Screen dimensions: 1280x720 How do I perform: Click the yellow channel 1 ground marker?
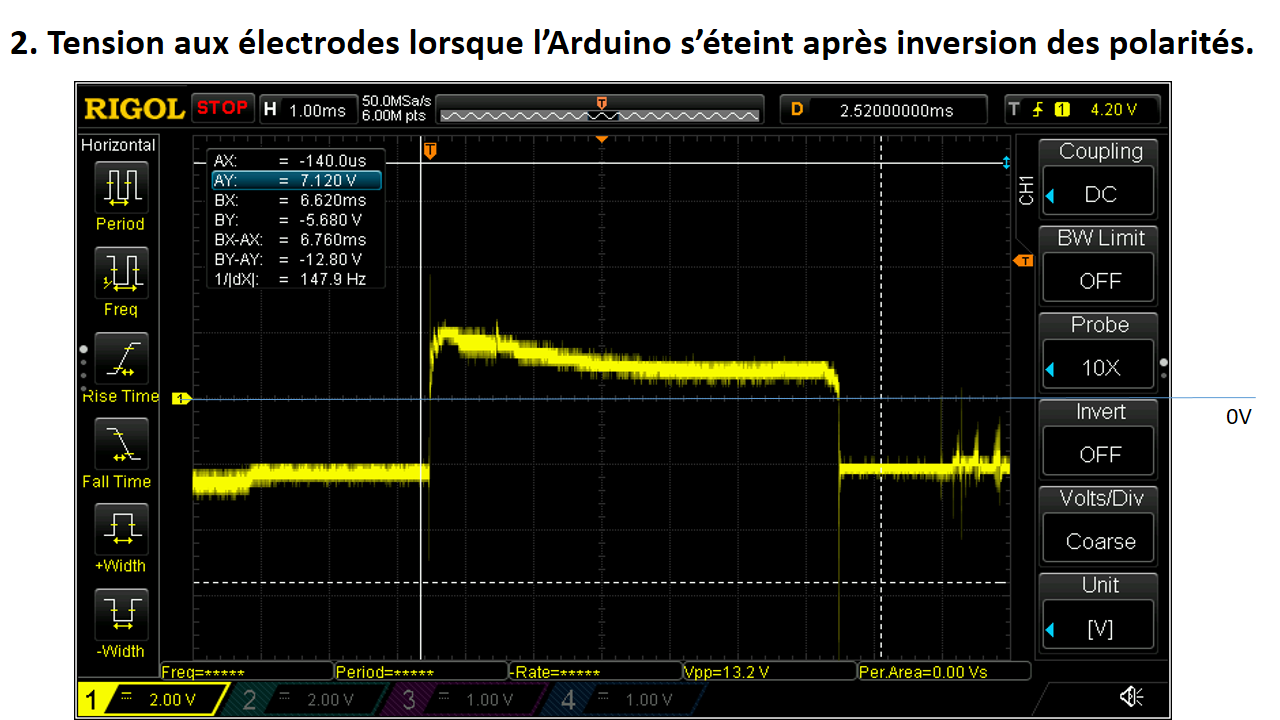181,399
